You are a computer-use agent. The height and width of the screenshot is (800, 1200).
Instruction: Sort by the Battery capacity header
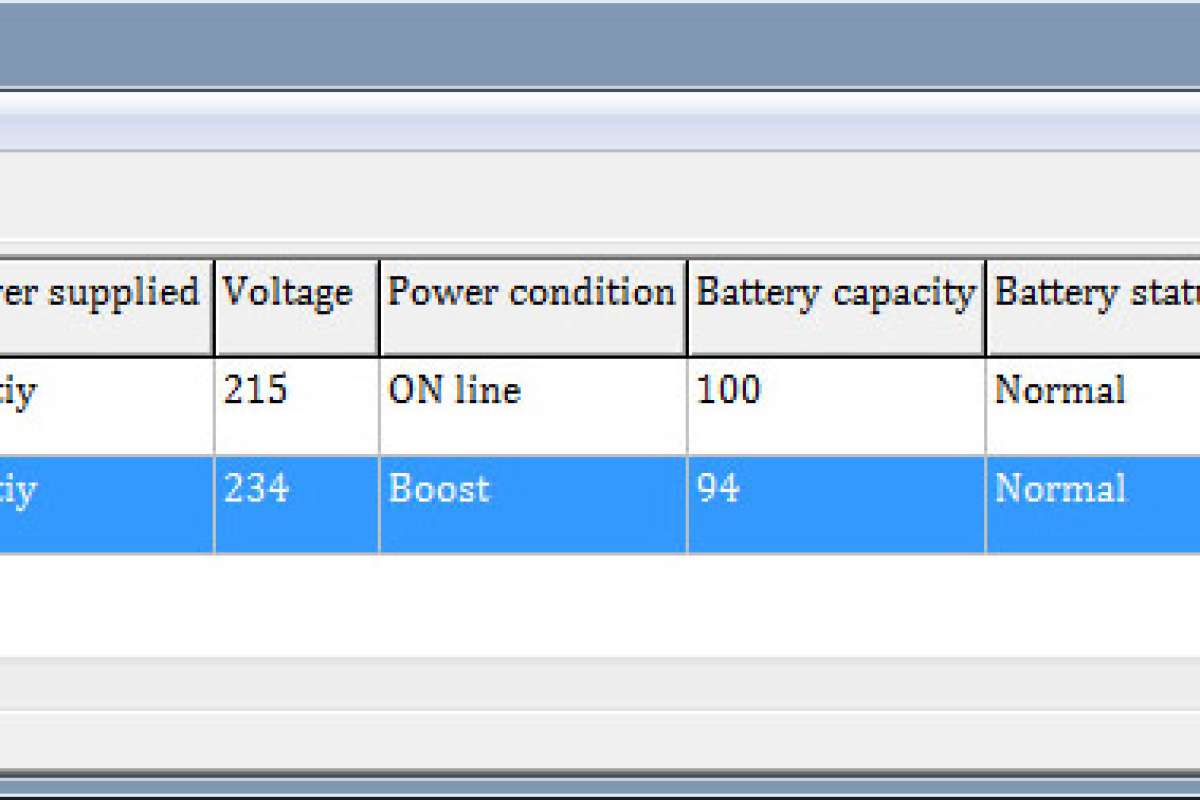click(x=835, y=306)
